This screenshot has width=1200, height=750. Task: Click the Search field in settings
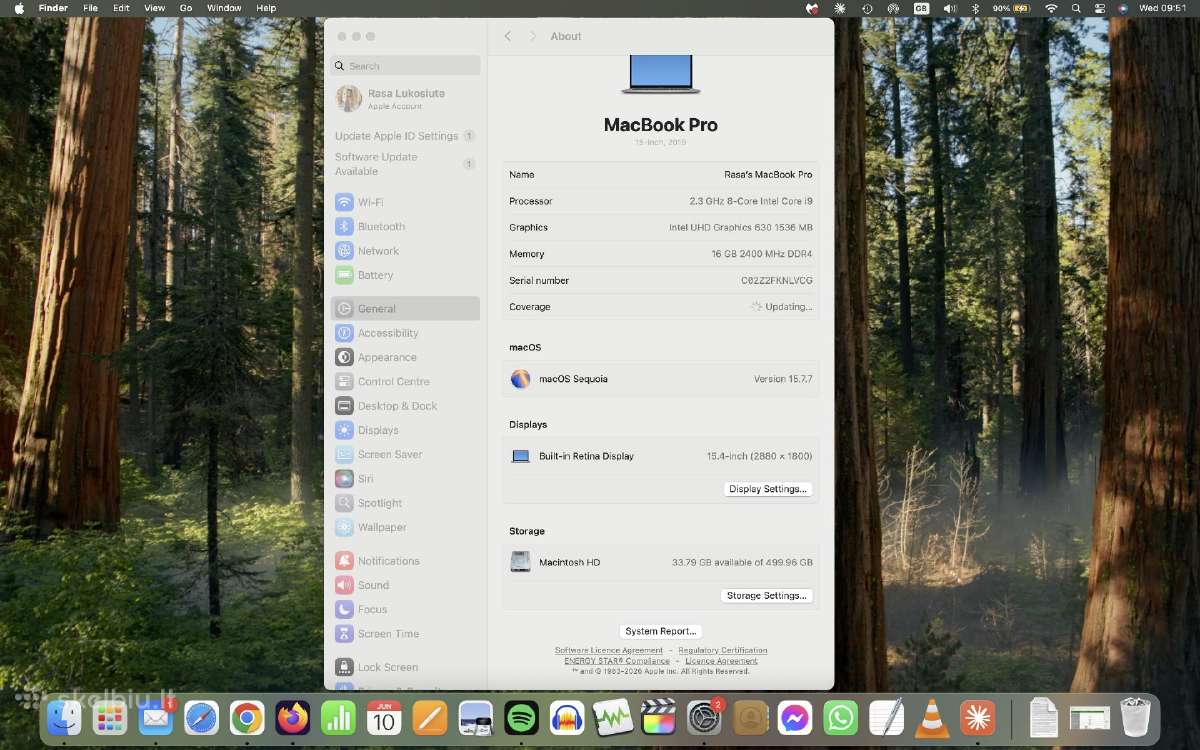click(405, 66)
